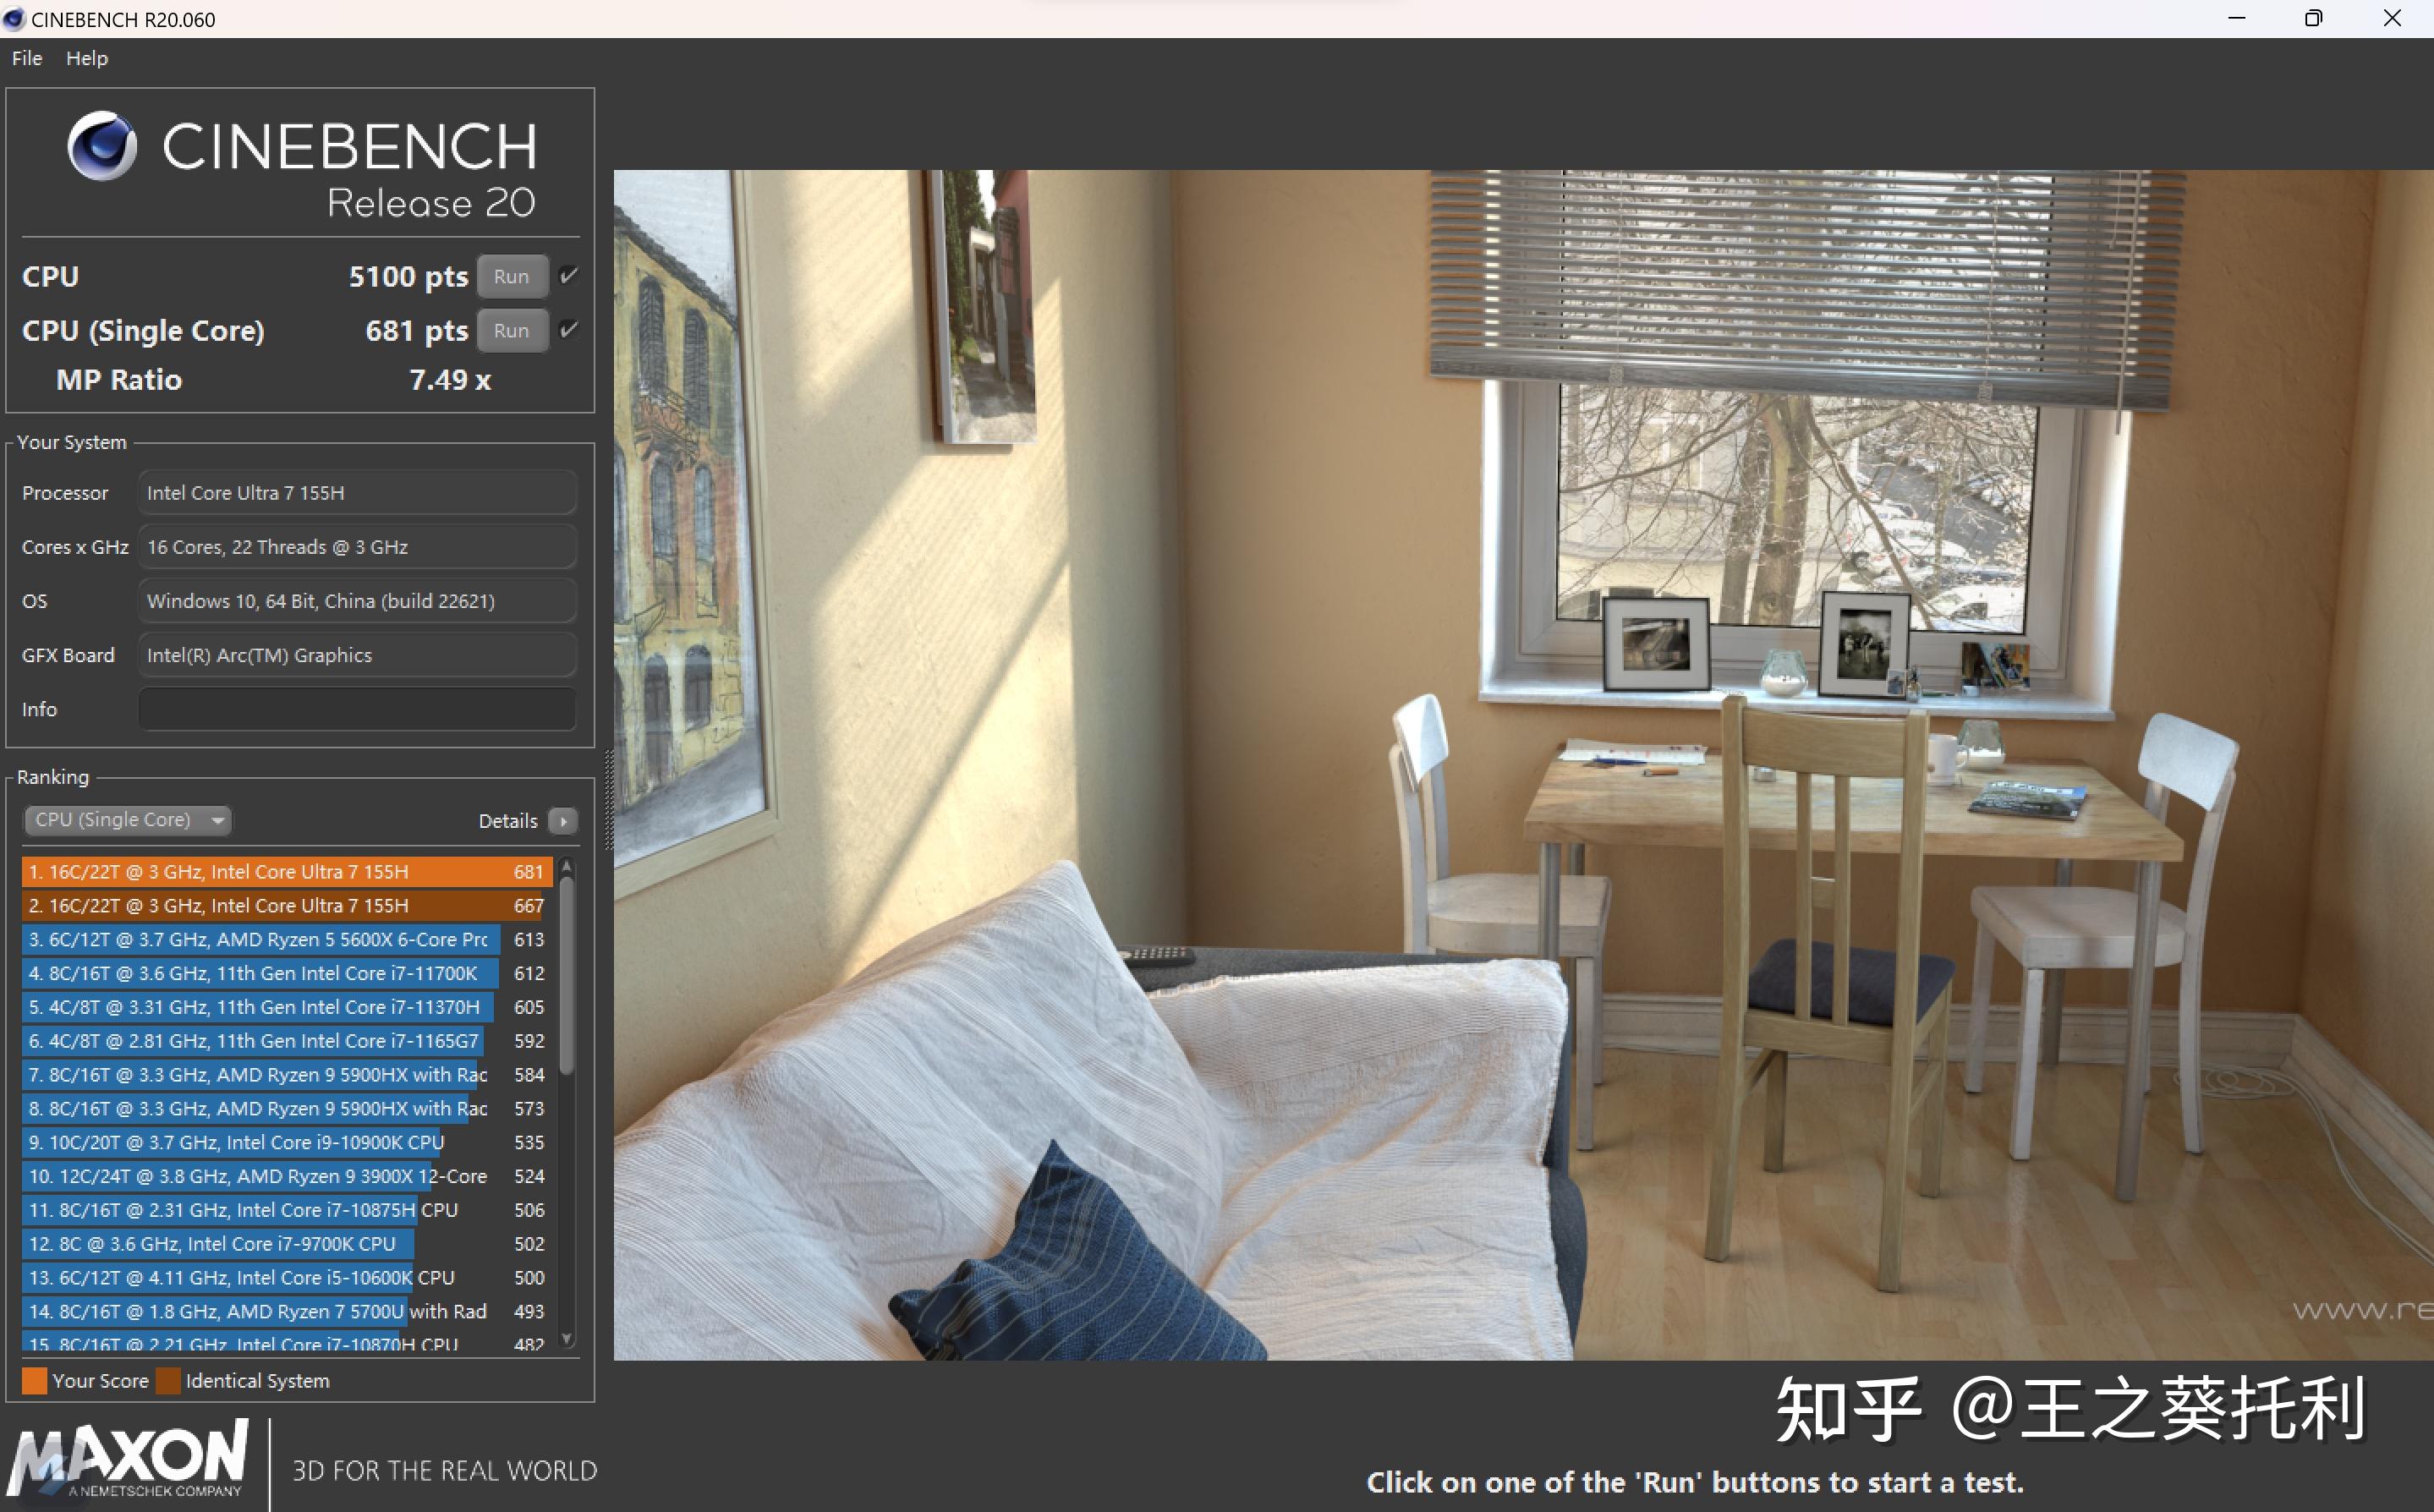Open the Help menu
The image size is (2434, 1512).
tap(87, 58)
